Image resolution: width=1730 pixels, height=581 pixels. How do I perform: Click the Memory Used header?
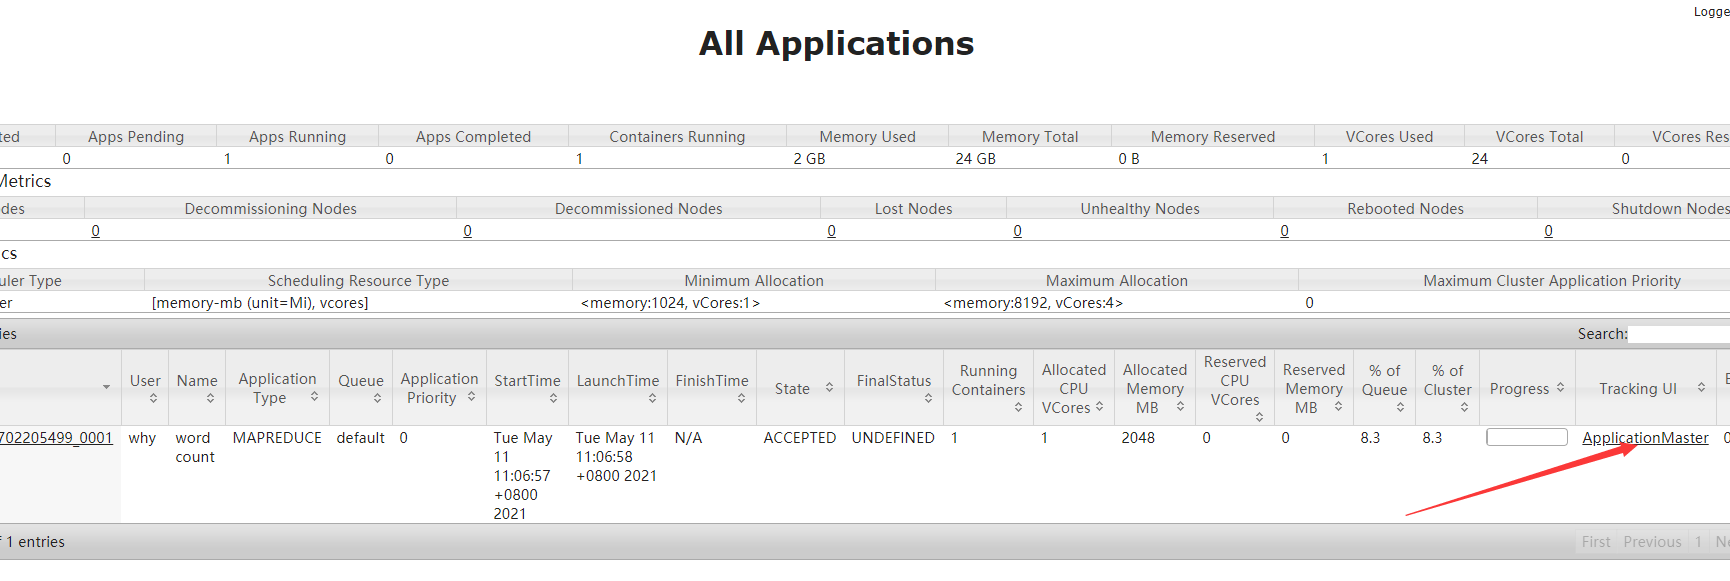[x=867, y=137]
